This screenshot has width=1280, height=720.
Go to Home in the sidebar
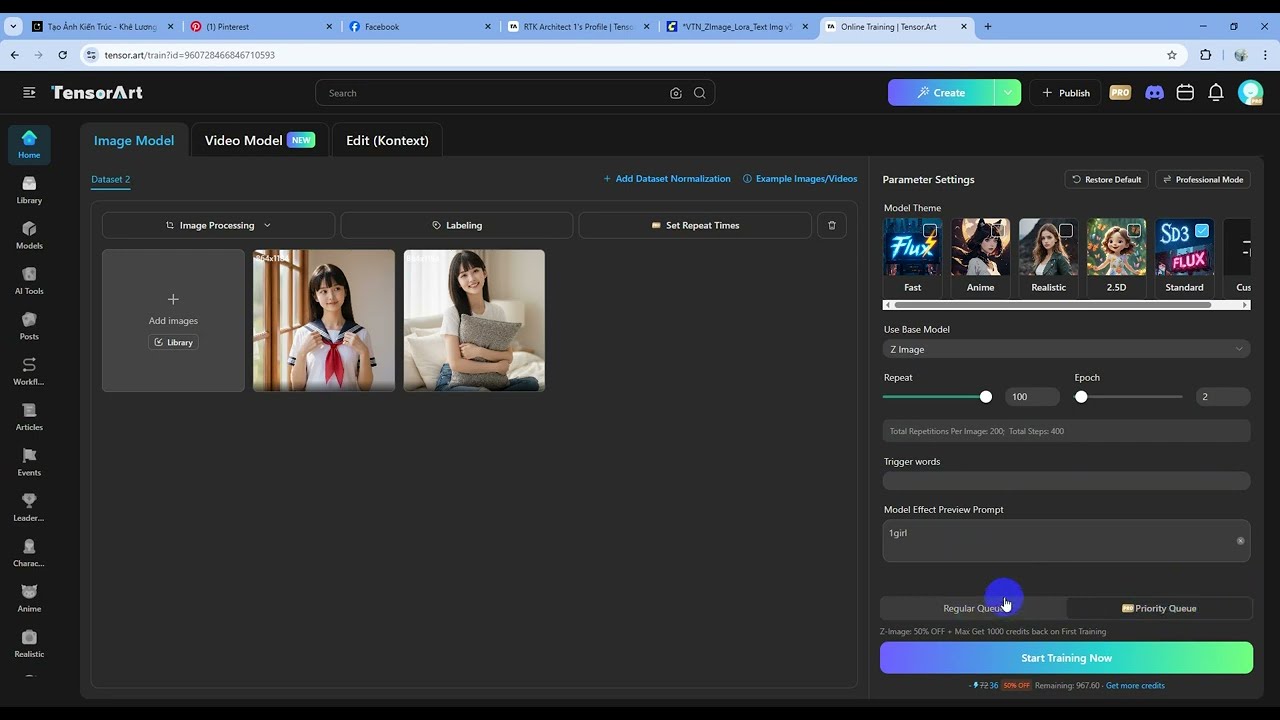(x=29, y=144)
